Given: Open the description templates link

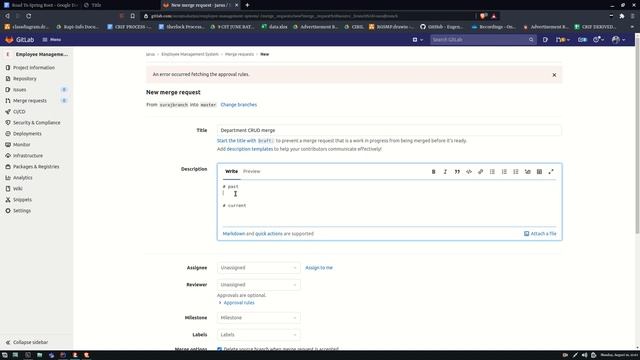Looking at the screenshot, I should [250, 149].
